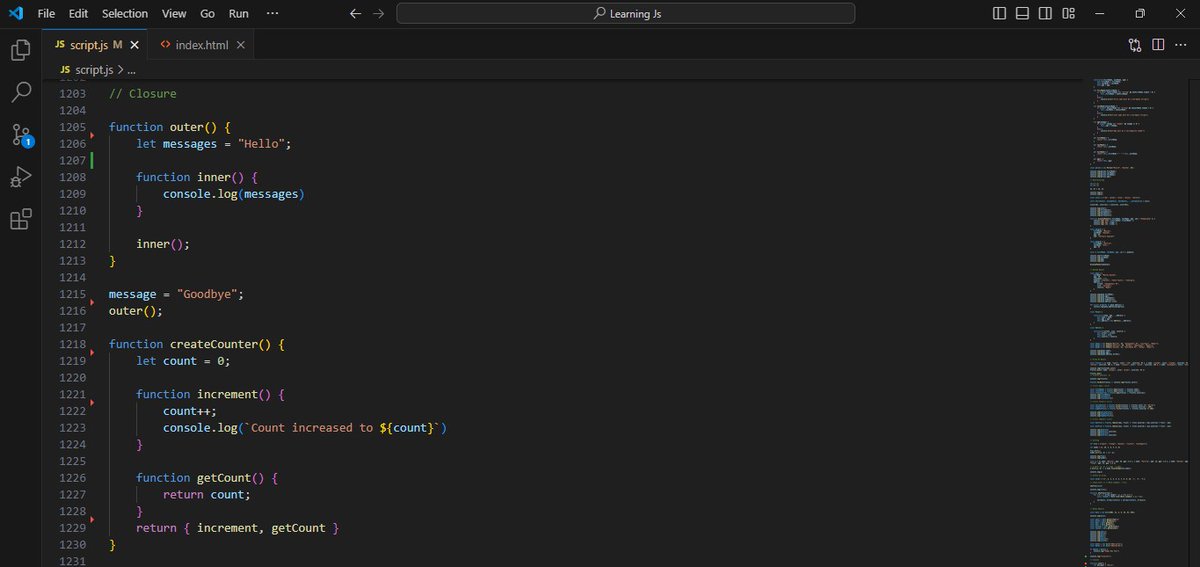Click the git deleted-lines marker beside line 1229
The width and height of the screenshot is (1200, 567).
point(92,519)
